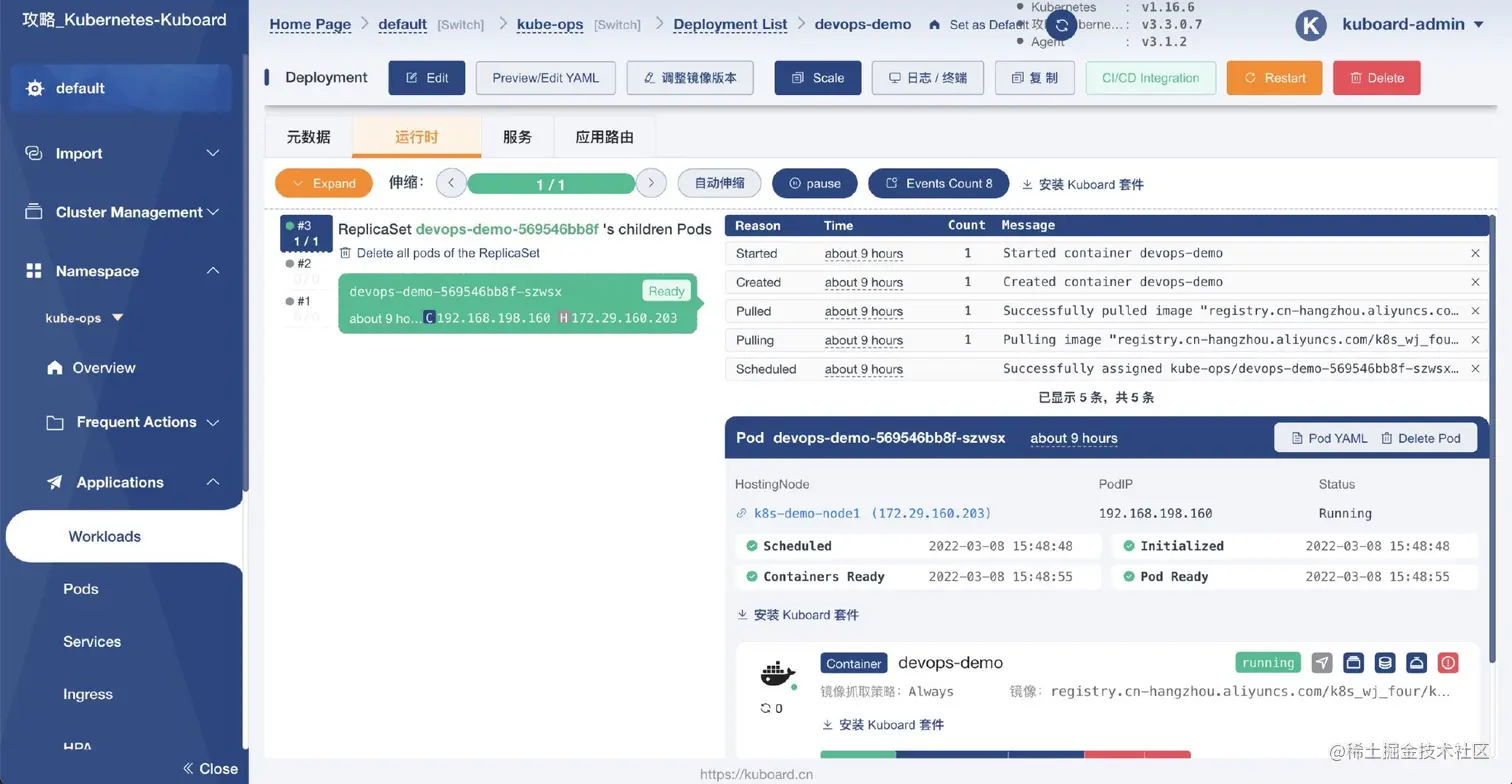Click the 调整镜像版本 button

click(x=690, y=78)
